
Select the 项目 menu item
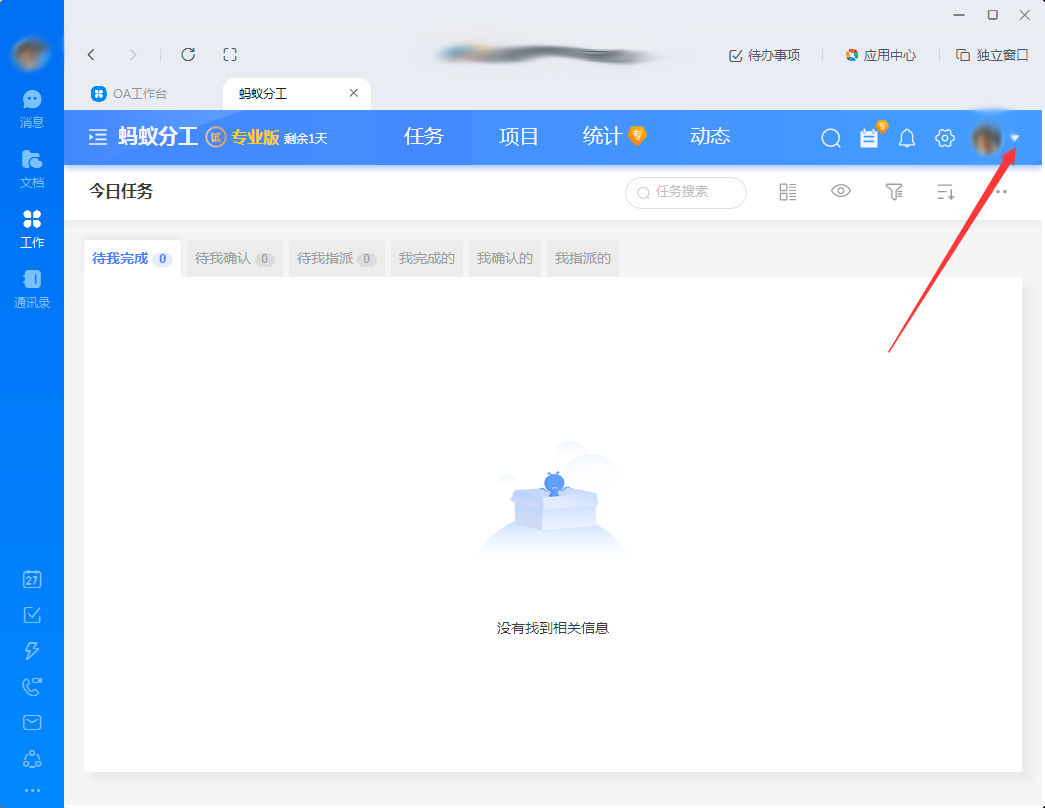[517, 137]
